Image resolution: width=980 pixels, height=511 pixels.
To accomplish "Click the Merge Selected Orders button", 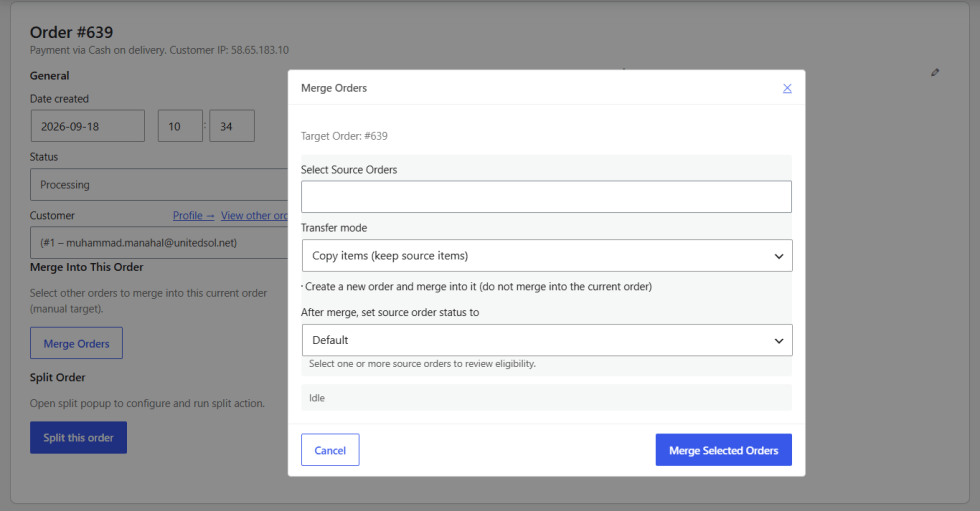I will 723,450.
